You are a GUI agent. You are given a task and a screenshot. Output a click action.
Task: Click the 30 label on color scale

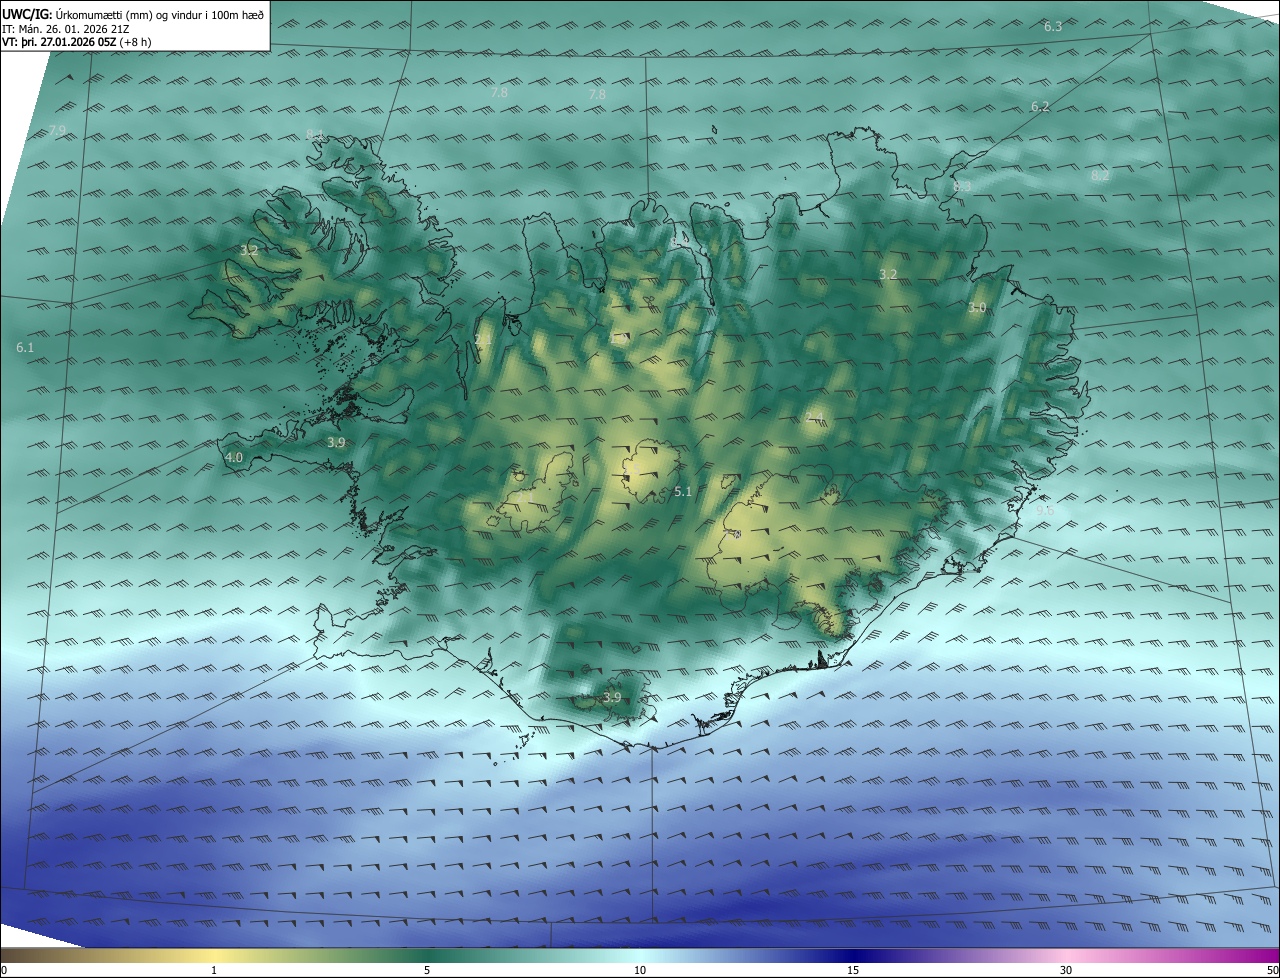pyautogui.click(x=1066, y=970)
